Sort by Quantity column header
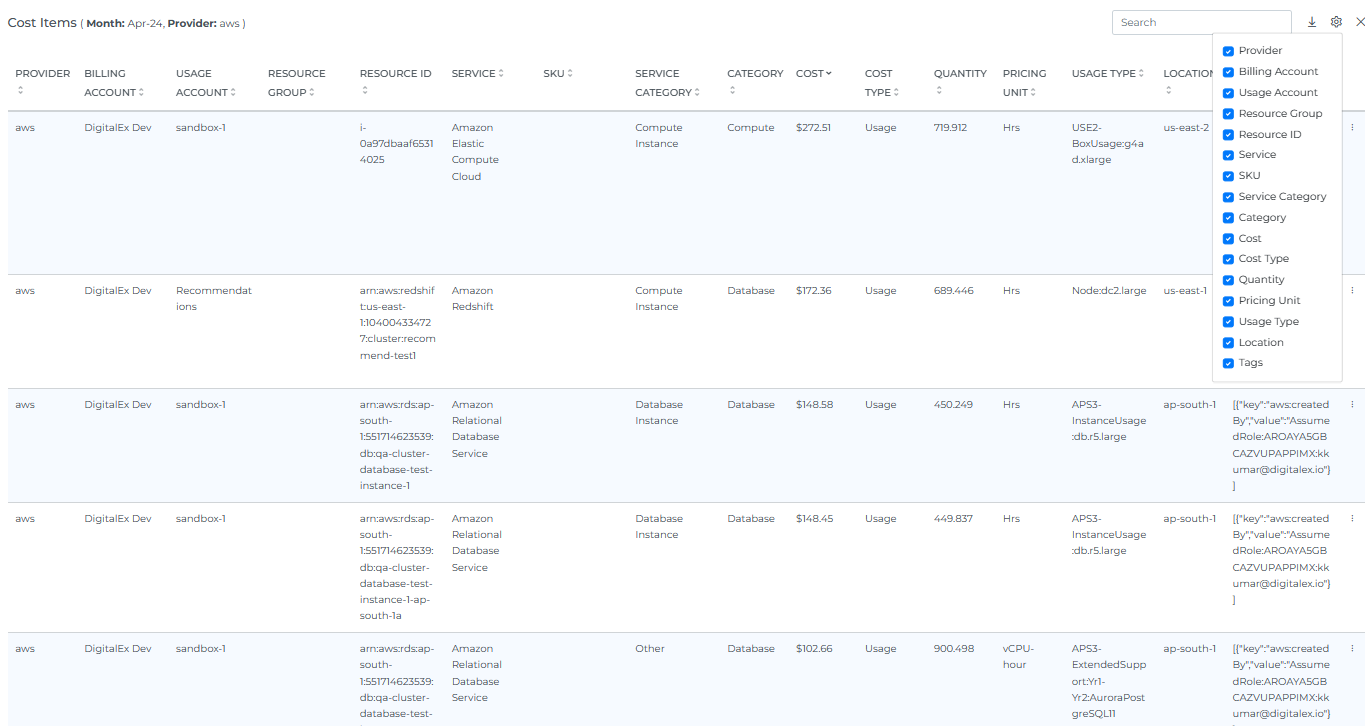1365x726 pixels. pyautogui.click(x=960, y=74)
